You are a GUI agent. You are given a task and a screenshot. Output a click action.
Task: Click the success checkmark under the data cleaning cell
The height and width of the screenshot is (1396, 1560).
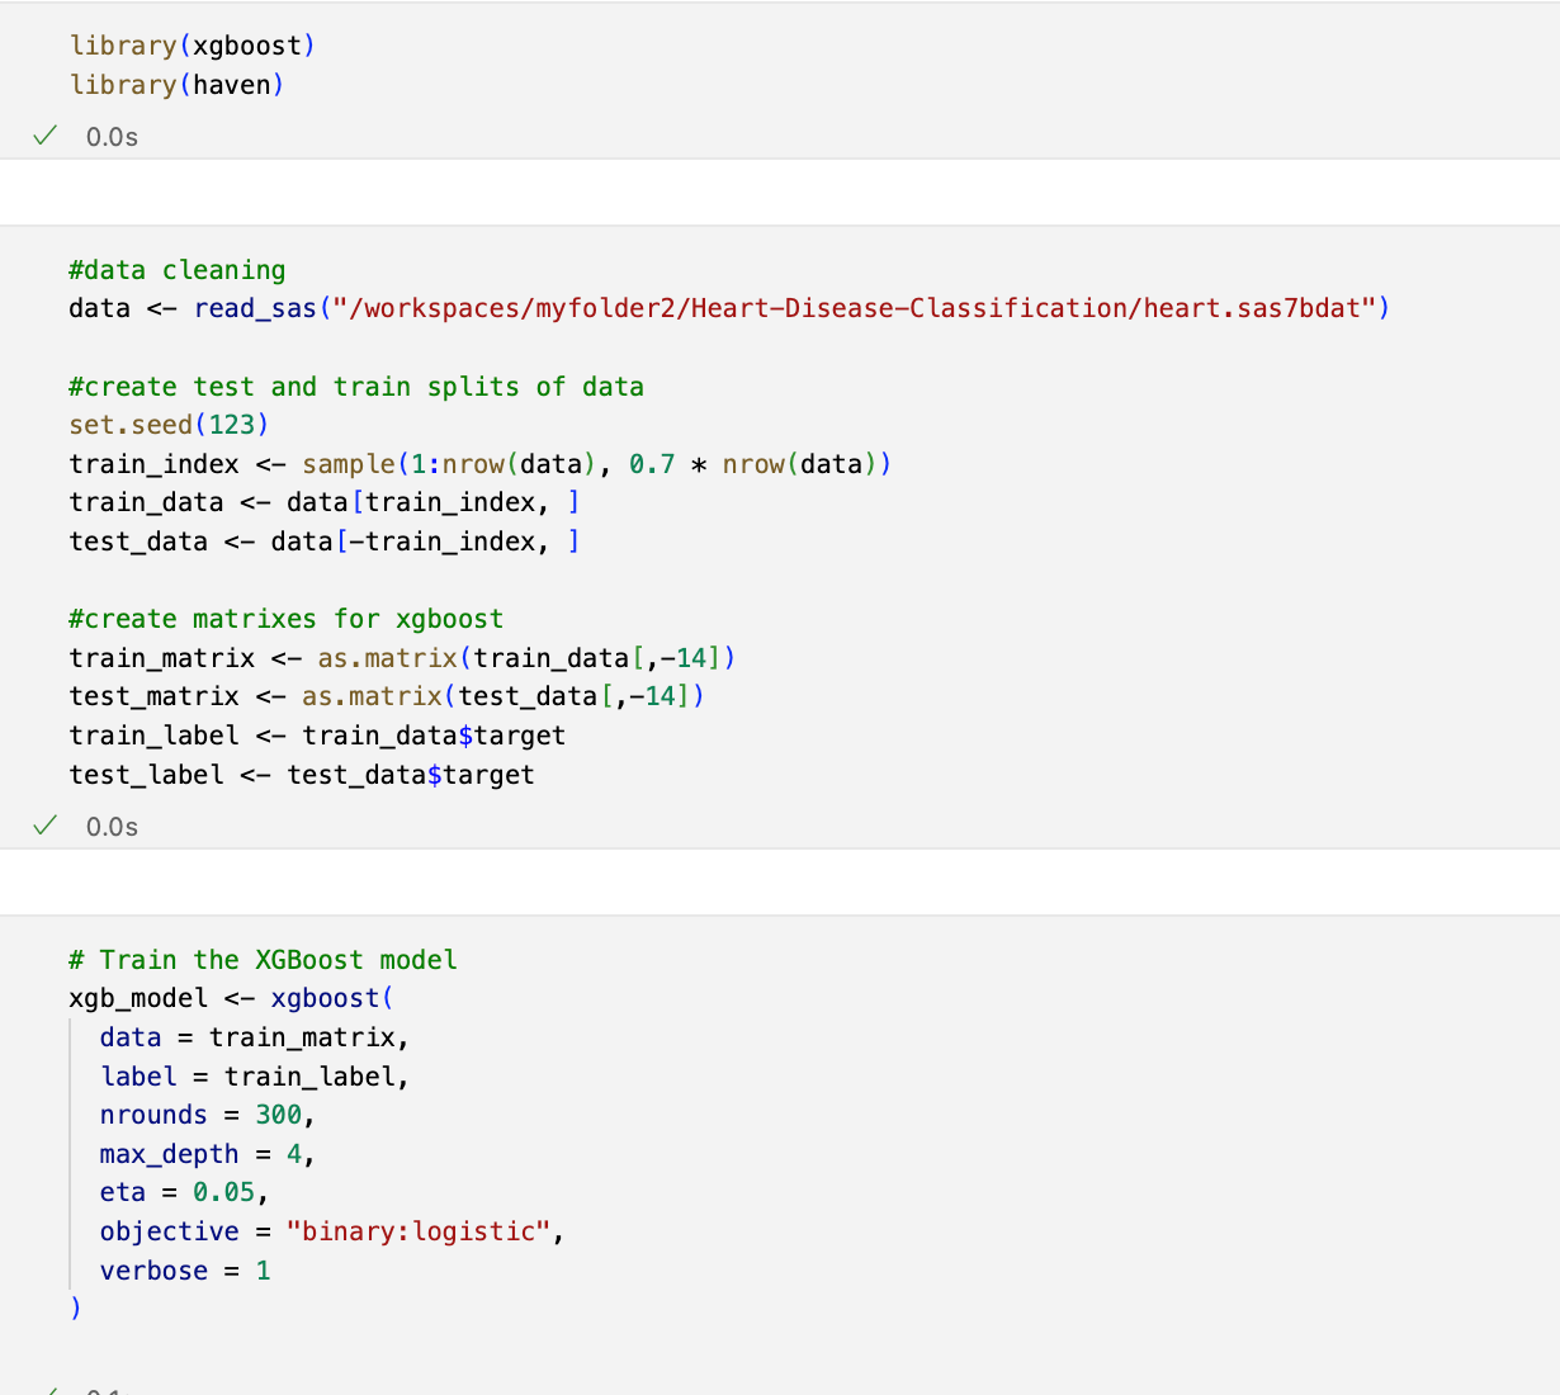click(45, 826)
